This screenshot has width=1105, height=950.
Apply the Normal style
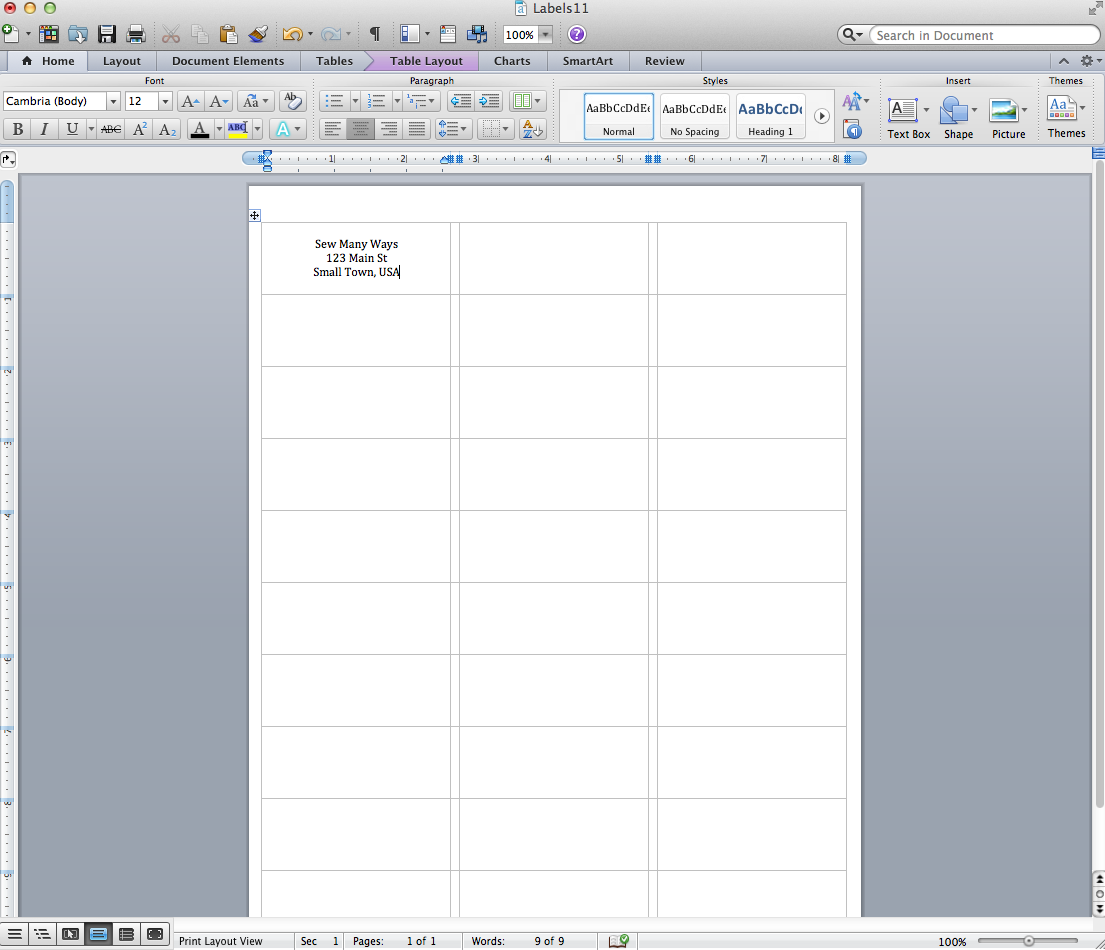pos(619,116)
